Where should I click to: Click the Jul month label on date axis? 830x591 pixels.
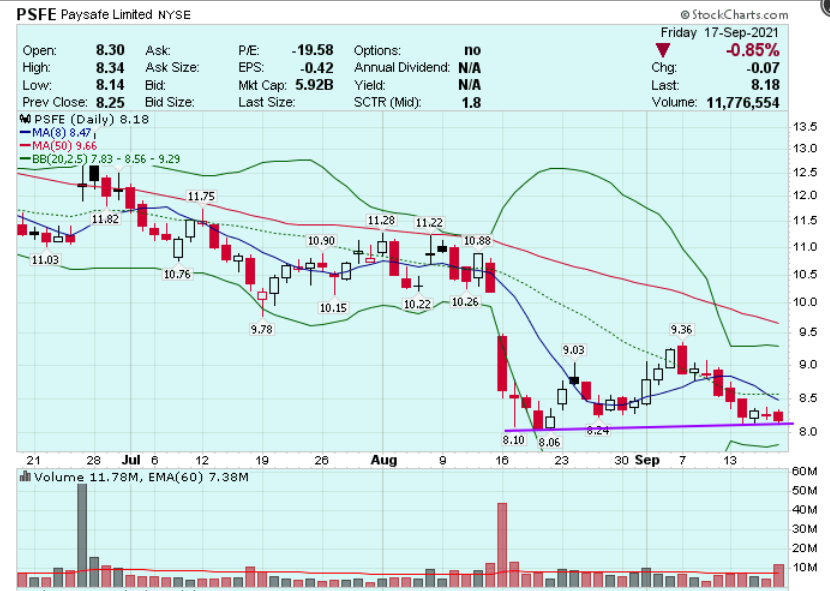(x=131, y=460)
